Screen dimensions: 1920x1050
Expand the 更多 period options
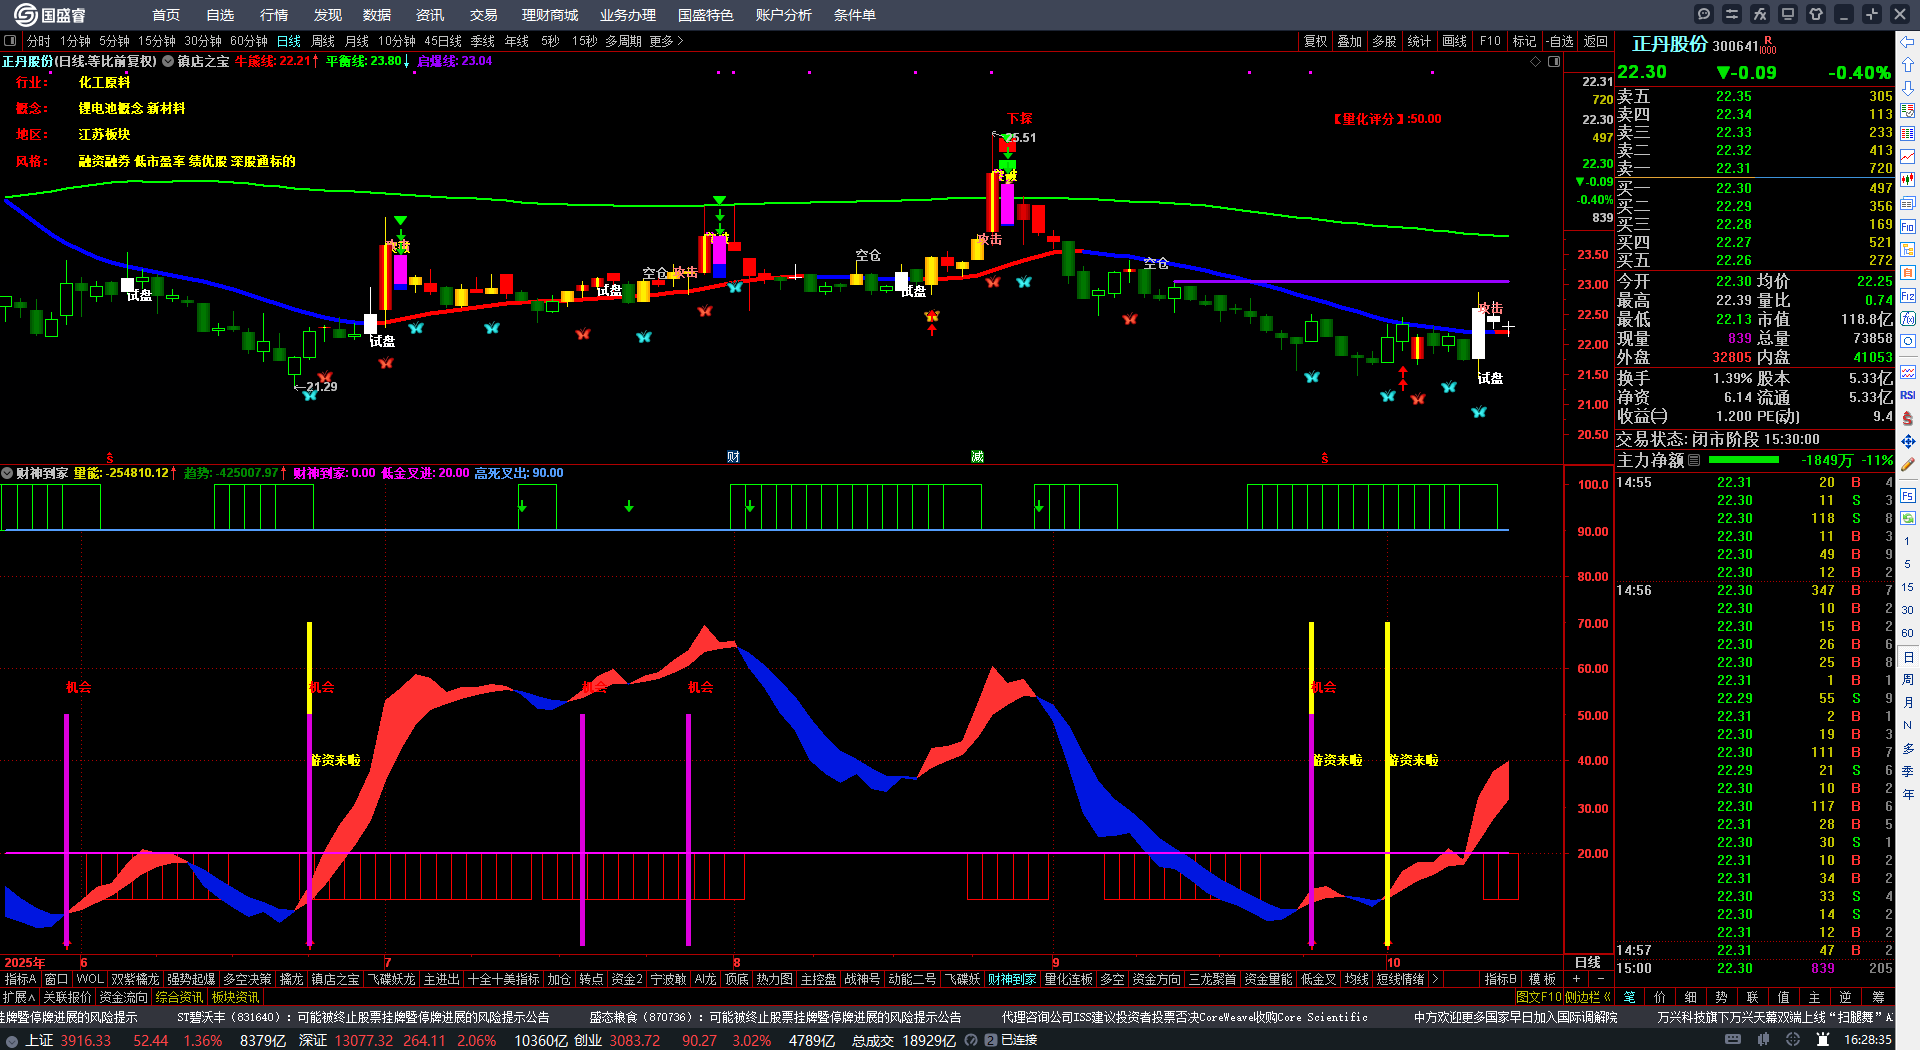pyautogui.click(x=666, y=41)
